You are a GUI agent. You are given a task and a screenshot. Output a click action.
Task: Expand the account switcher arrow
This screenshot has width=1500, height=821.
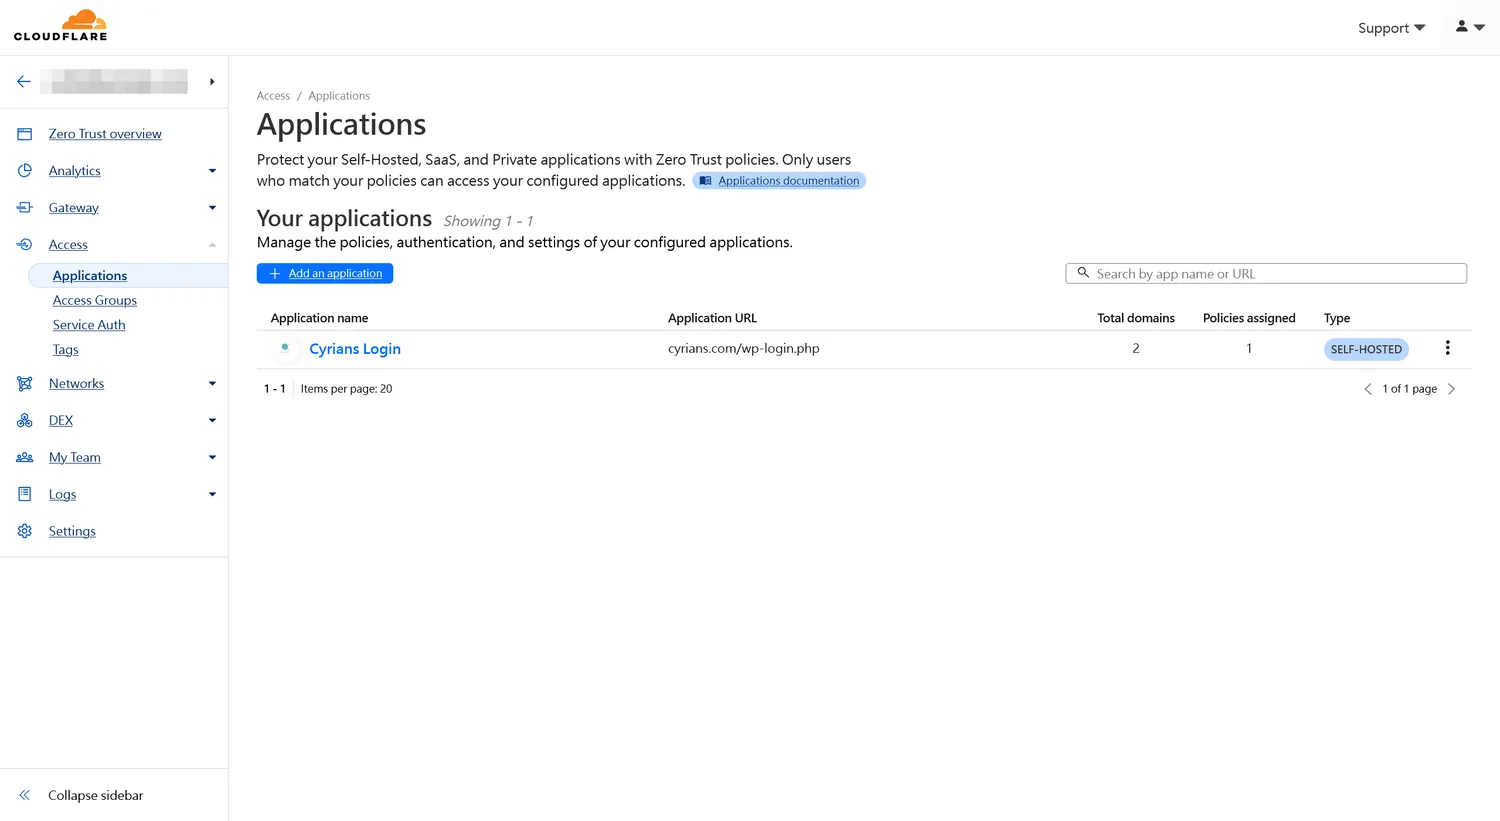coord(212,82)
